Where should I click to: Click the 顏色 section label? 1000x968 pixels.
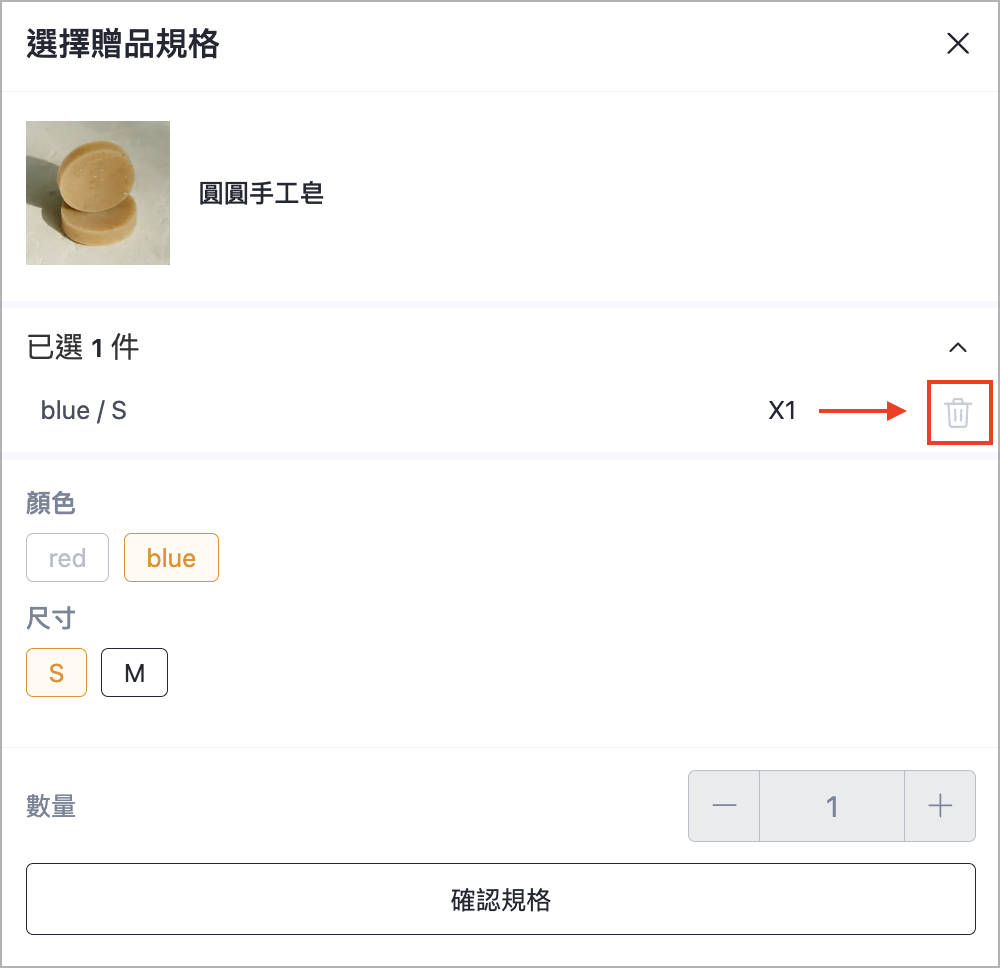point(51,502)
